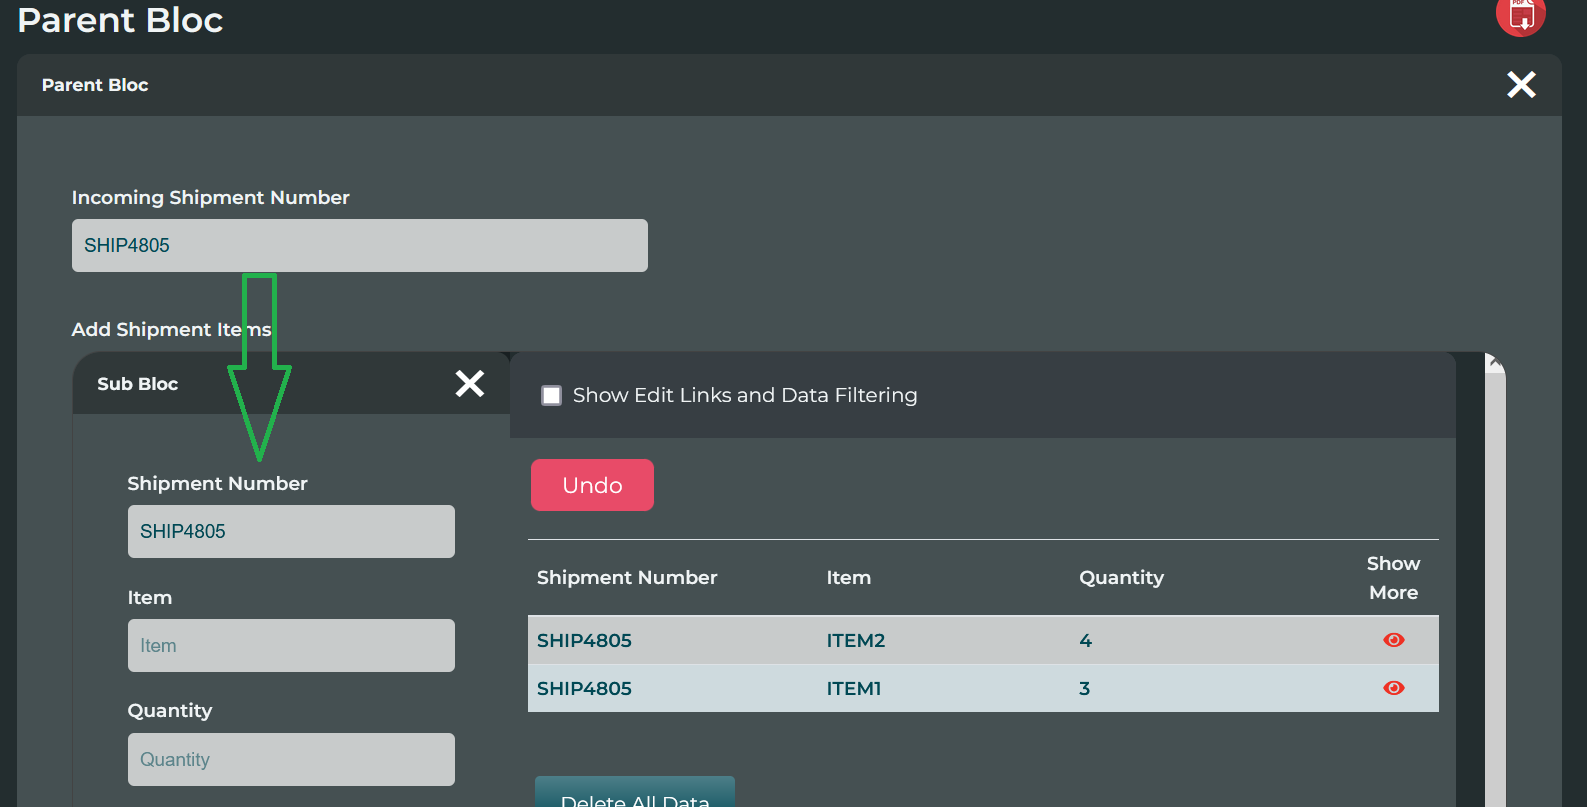The width and height of the screenshot is (1587, 807).
Task: Click the Parent Bloc panel header title
Action: click(x=95, y=85)
